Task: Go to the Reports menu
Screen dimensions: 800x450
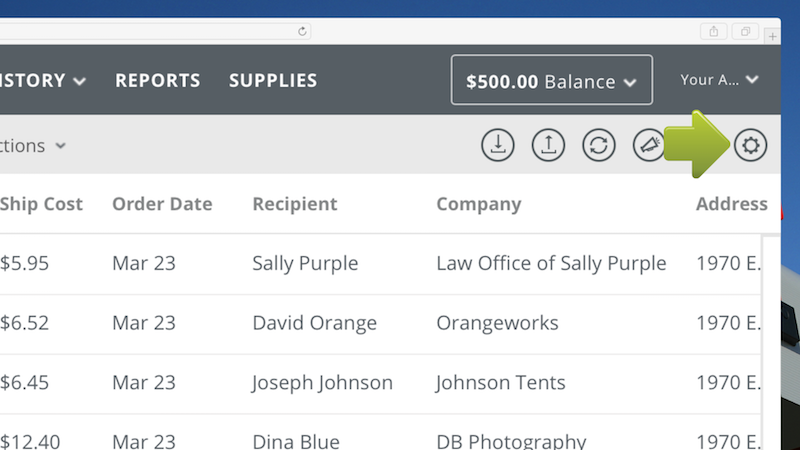Action: tap(158, 81)
